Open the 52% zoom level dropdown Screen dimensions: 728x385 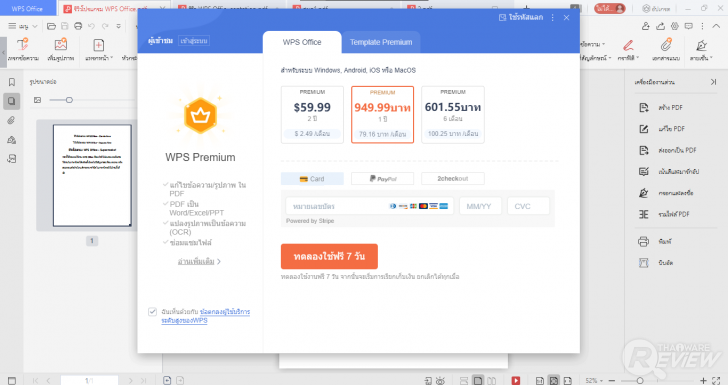click(x=594, y=380)
